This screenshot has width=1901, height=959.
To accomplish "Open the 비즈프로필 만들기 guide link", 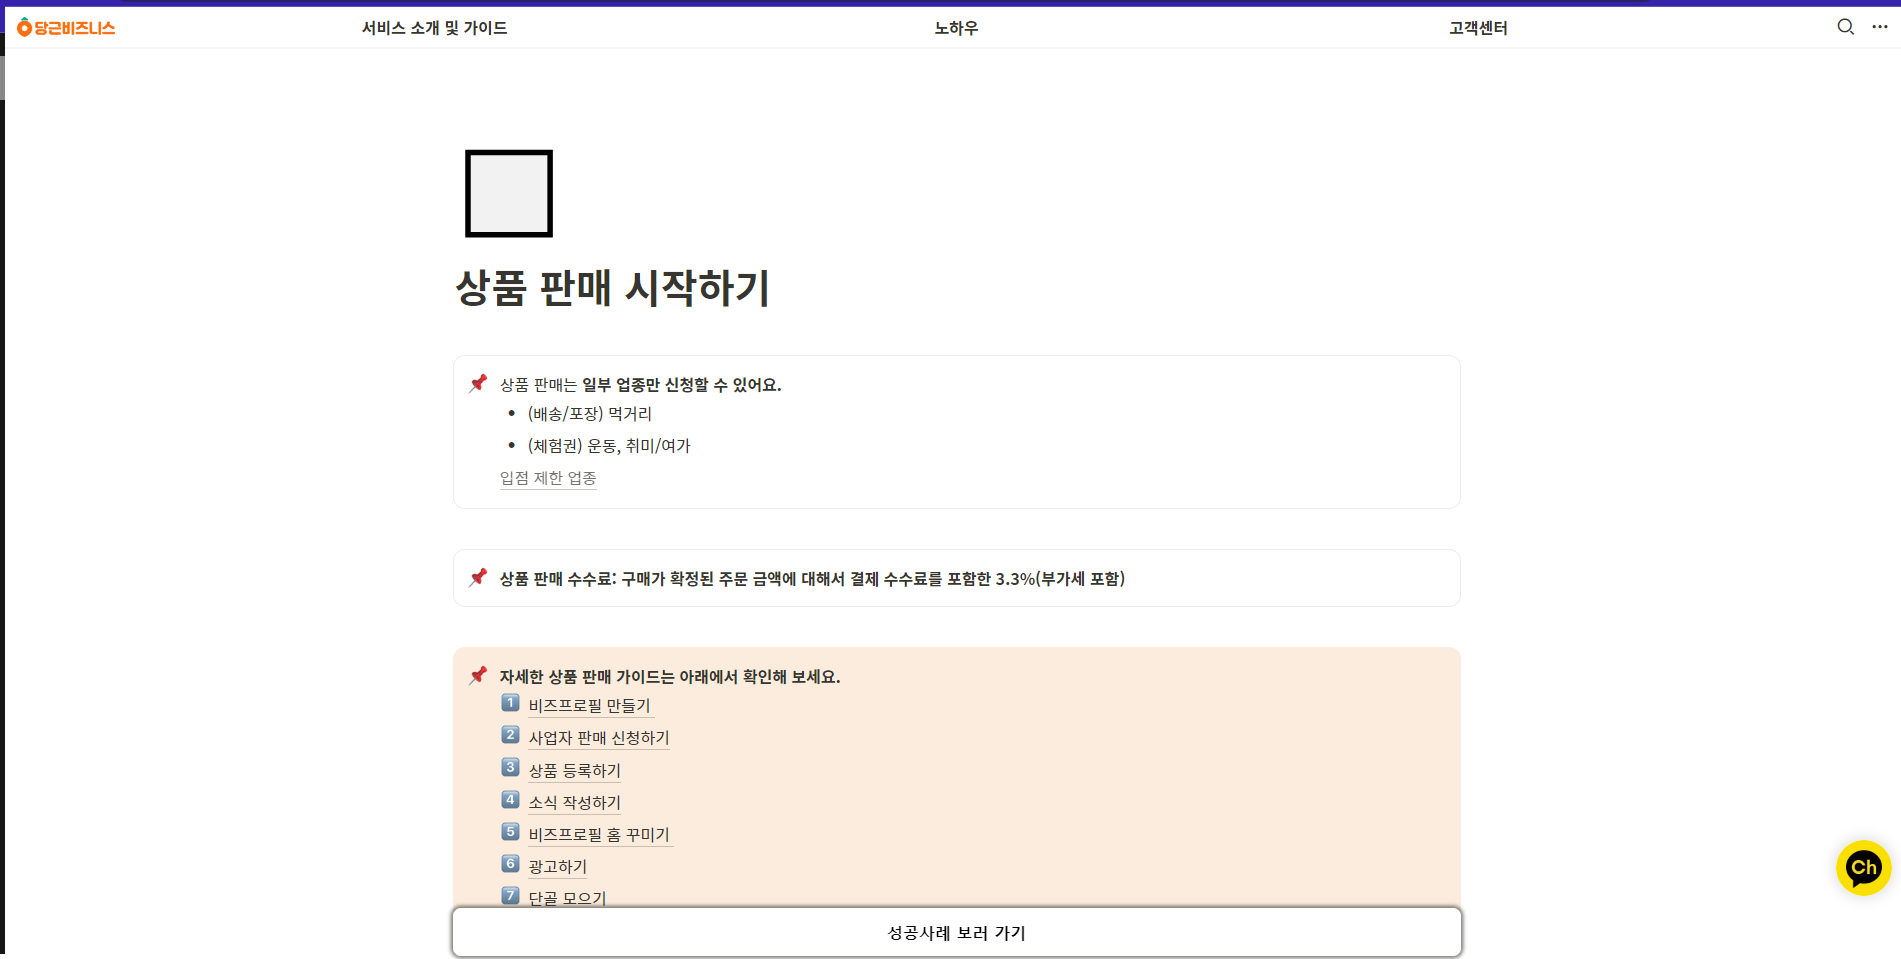I will tap(589, 706).
